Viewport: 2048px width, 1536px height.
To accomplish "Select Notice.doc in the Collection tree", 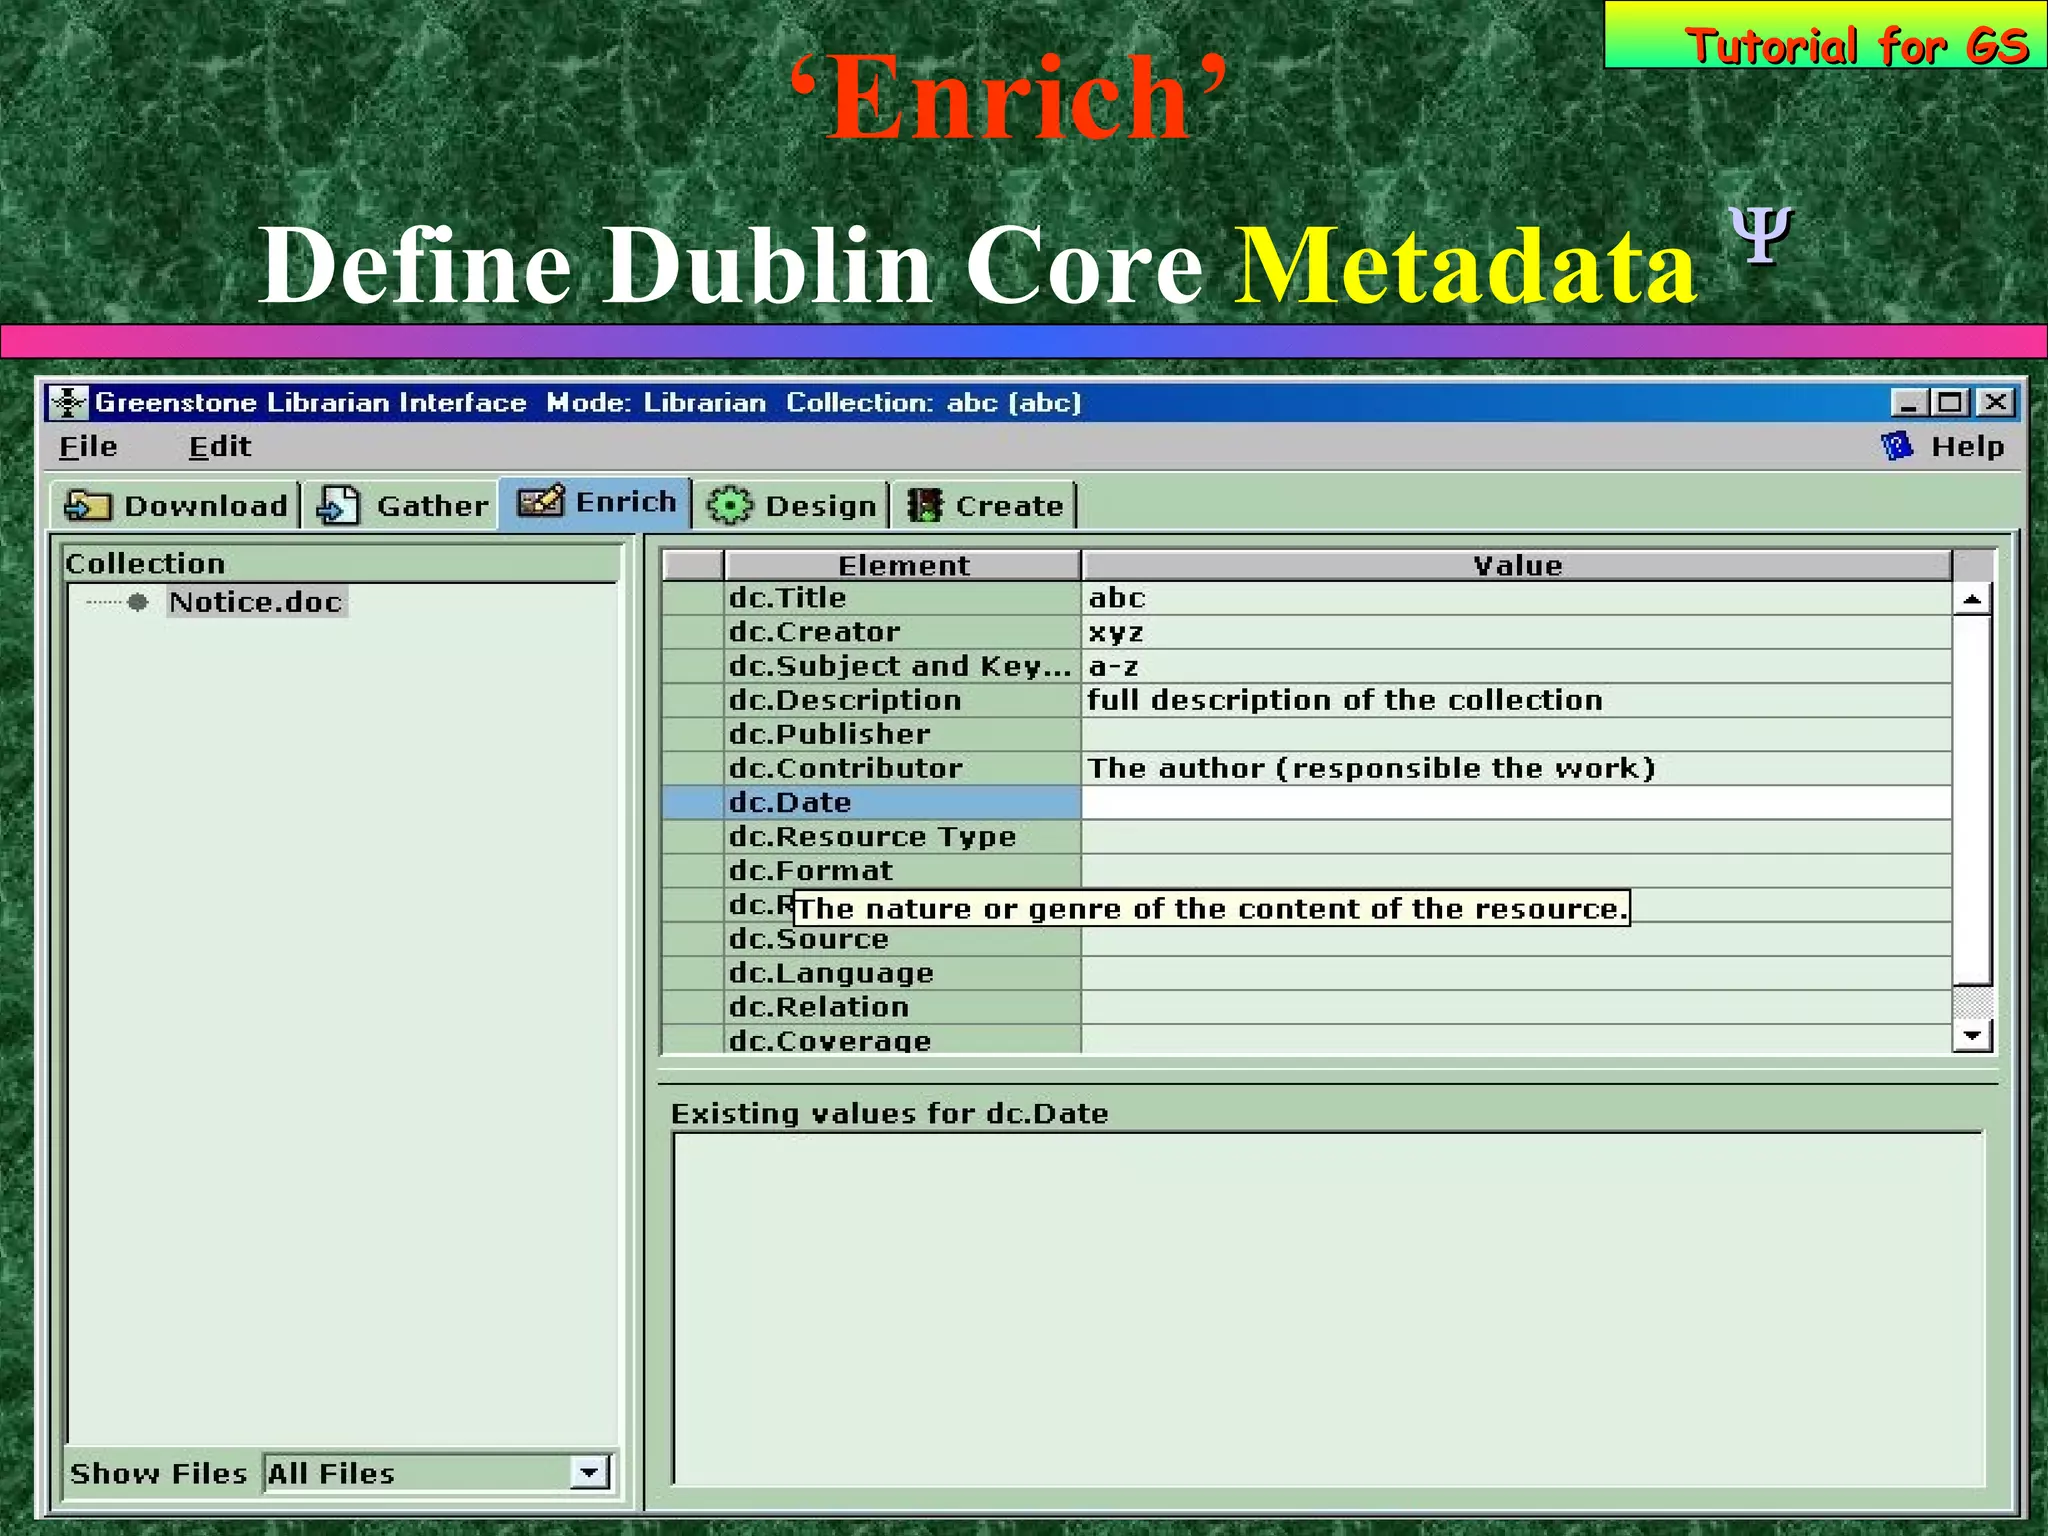I will point(256,602).
